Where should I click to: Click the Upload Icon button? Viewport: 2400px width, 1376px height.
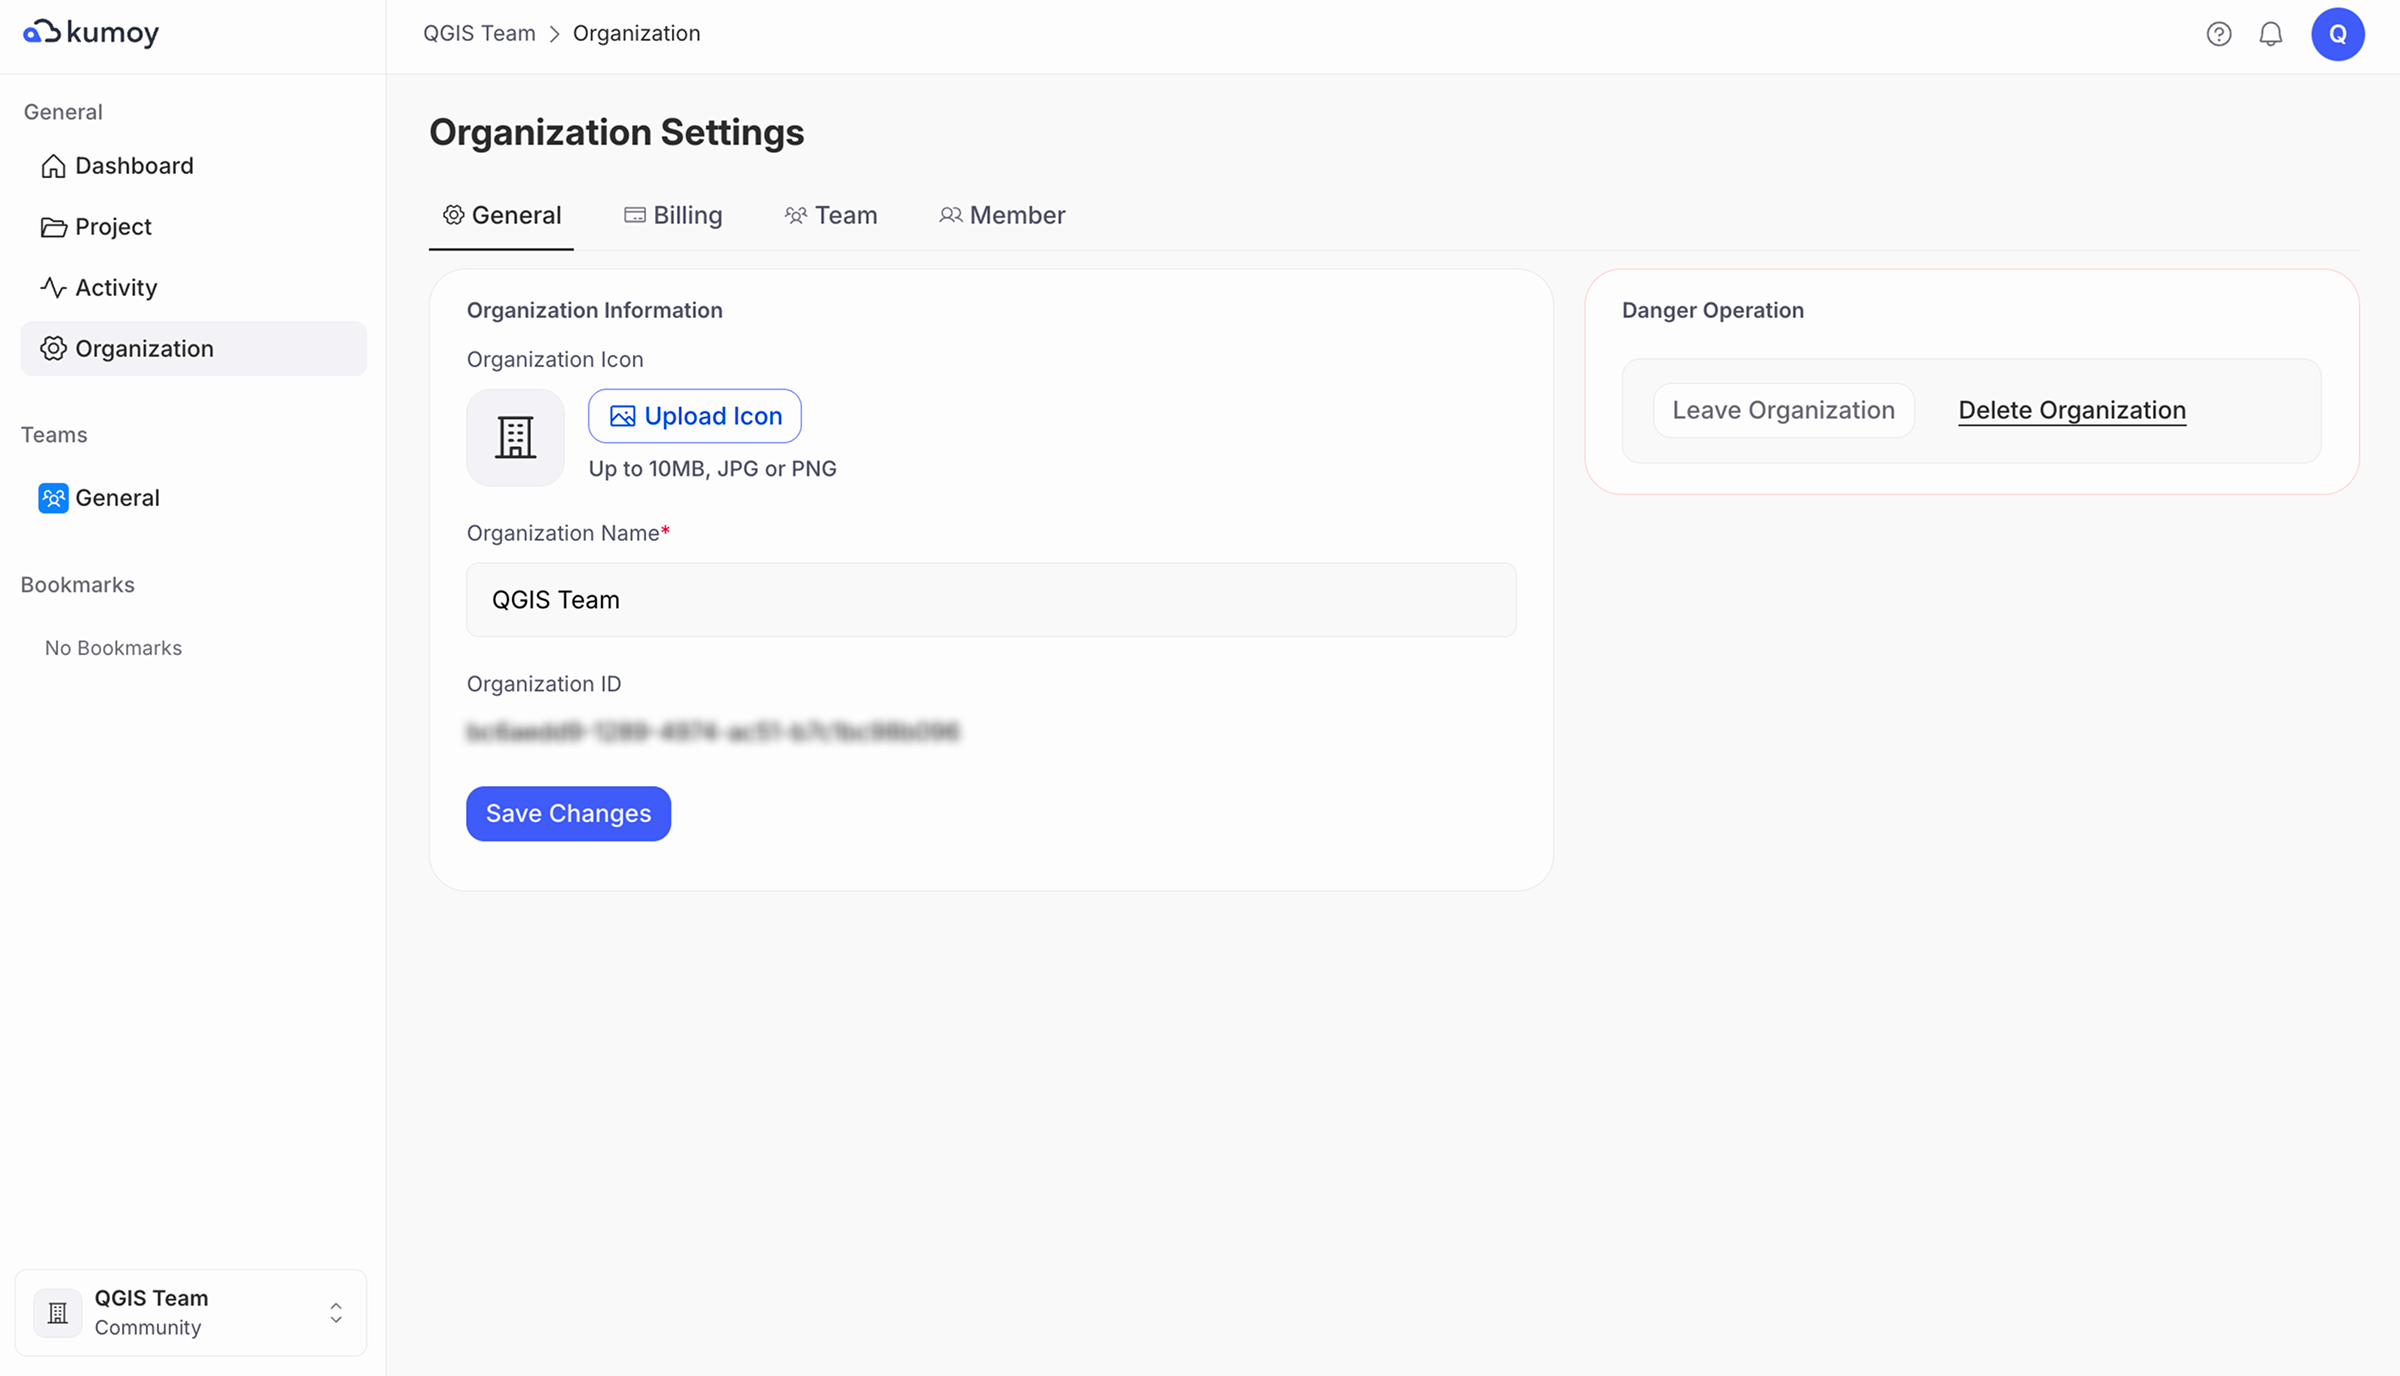(695, 416)
